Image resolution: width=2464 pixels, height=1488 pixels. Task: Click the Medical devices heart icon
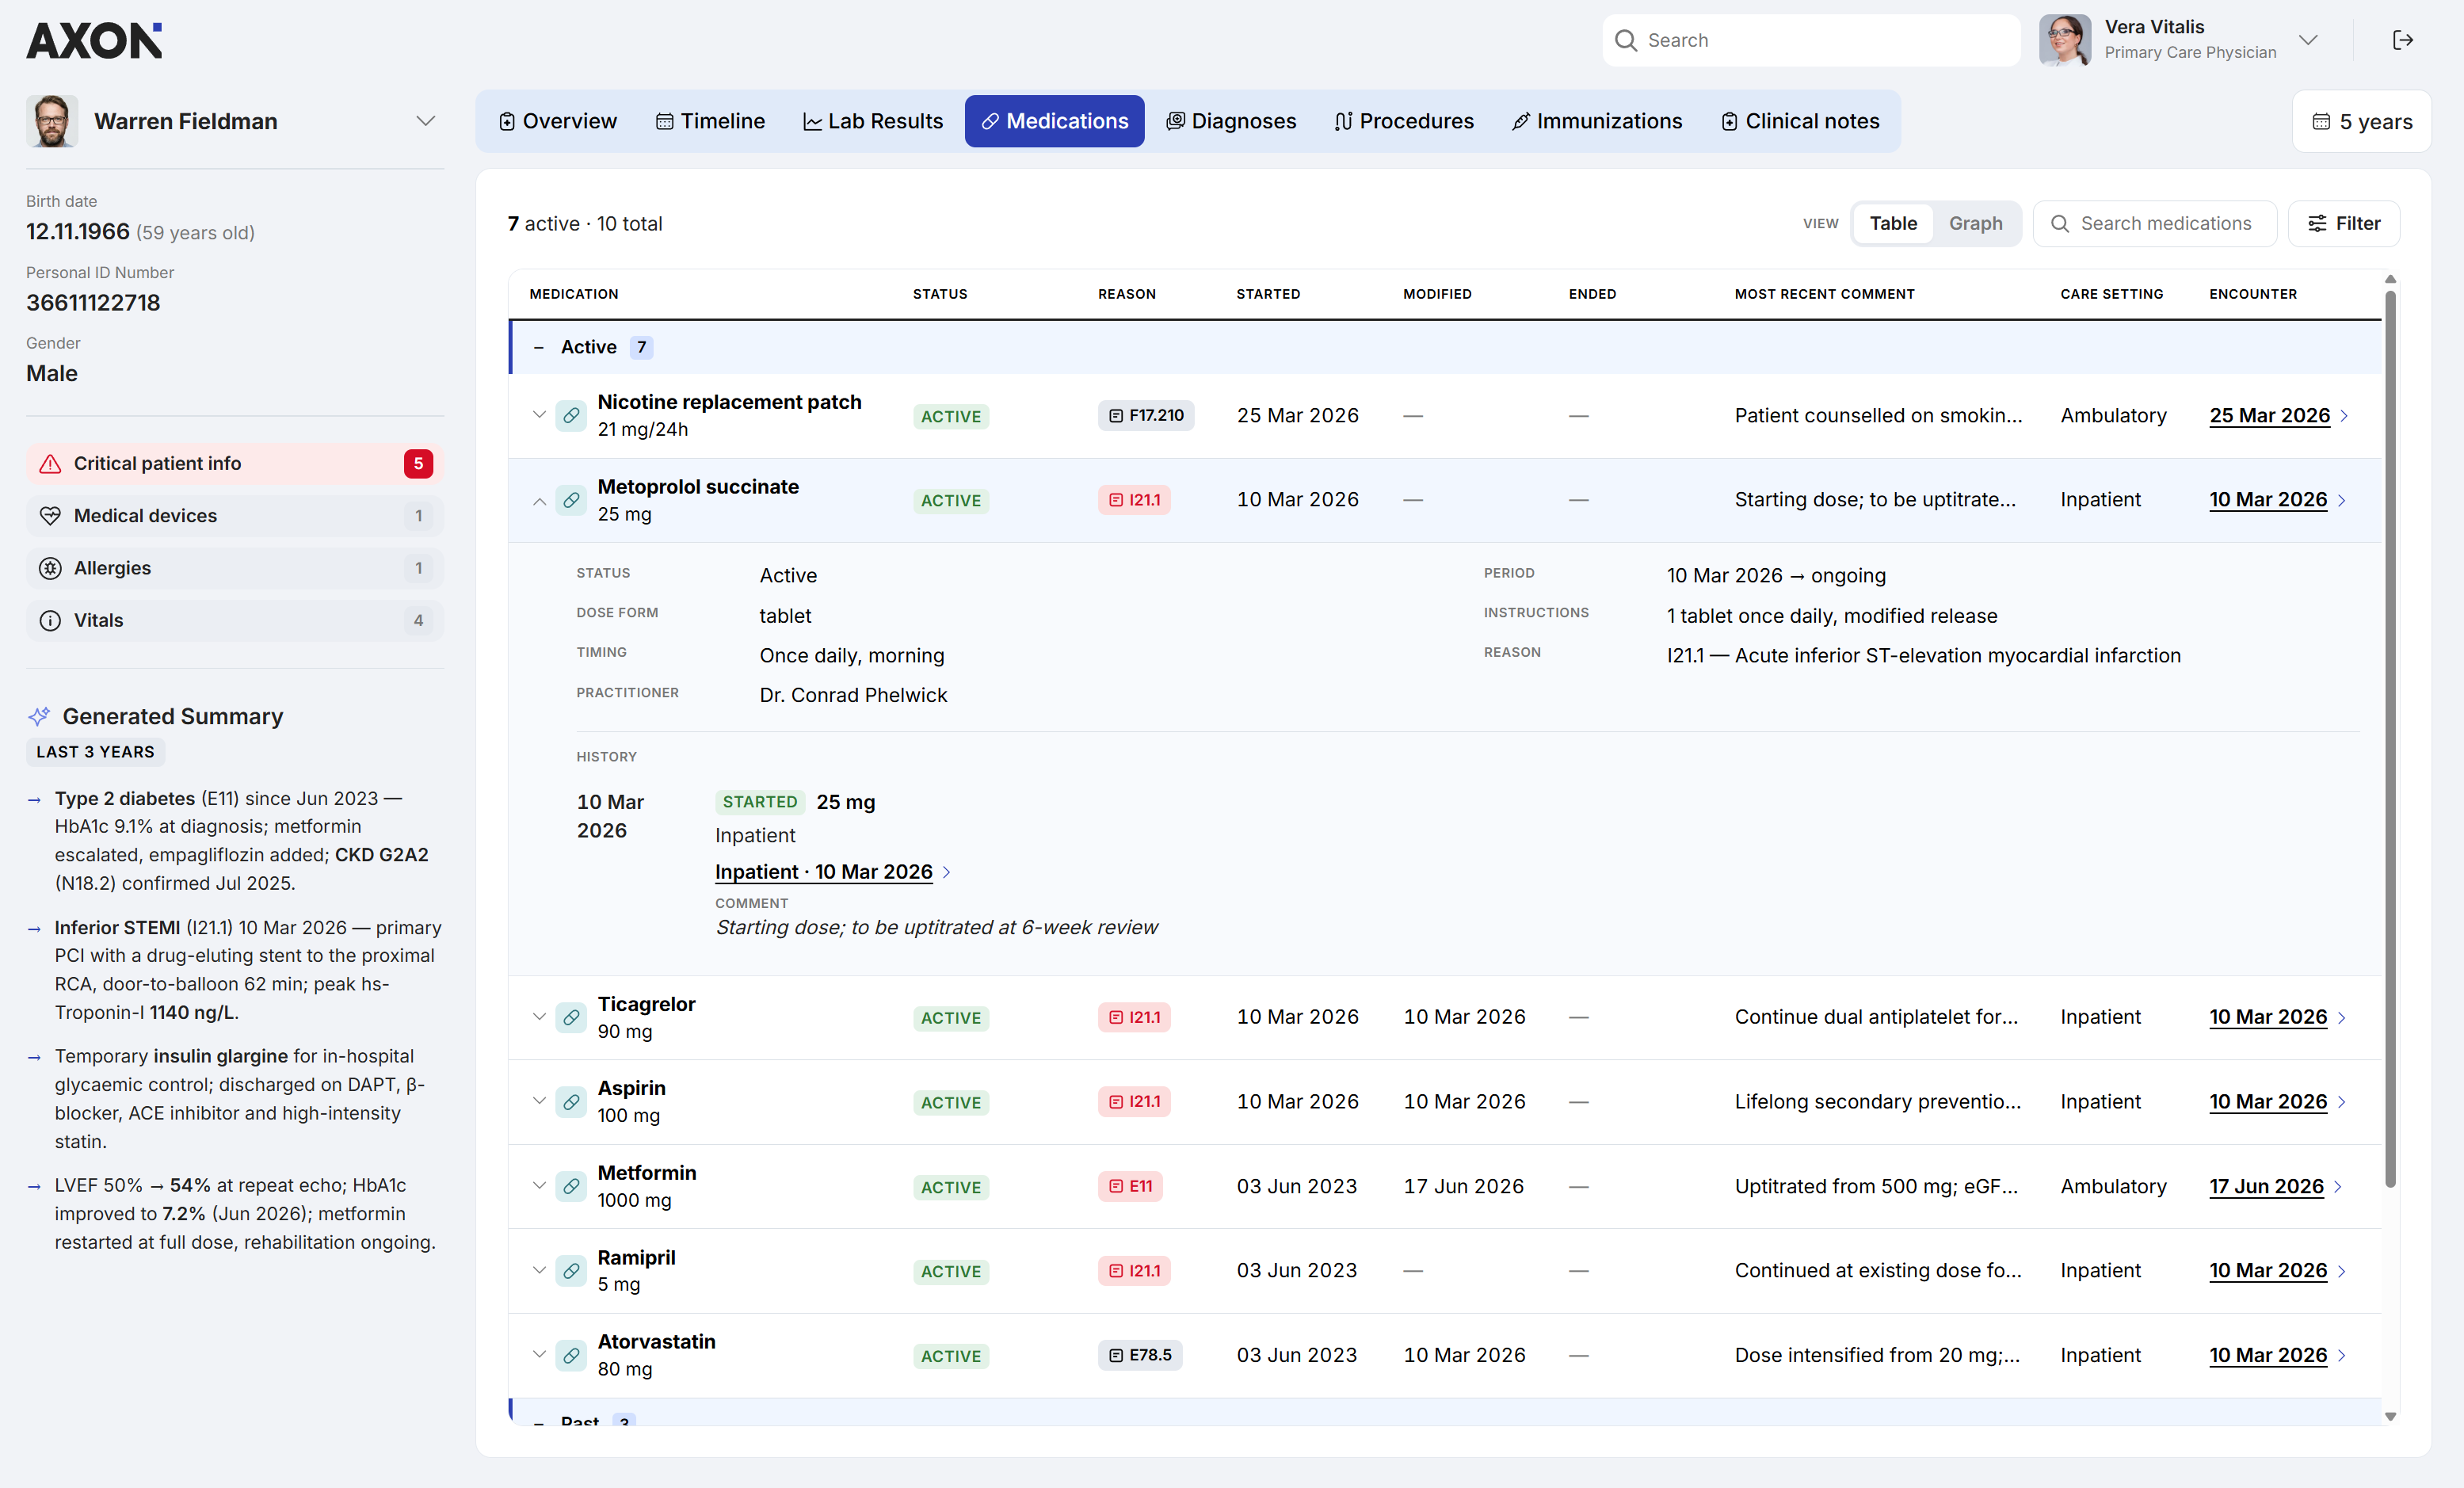coord(50,516)
